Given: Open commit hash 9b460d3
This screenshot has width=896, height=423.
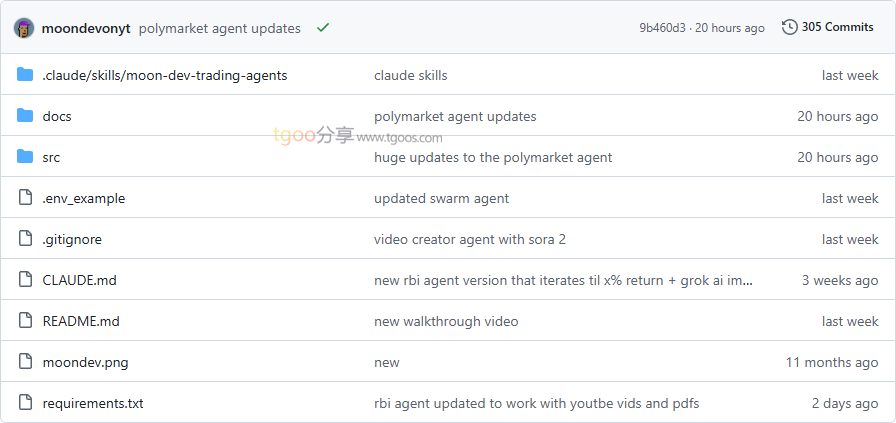Looking at the screenshot, I should coord(662,28).
